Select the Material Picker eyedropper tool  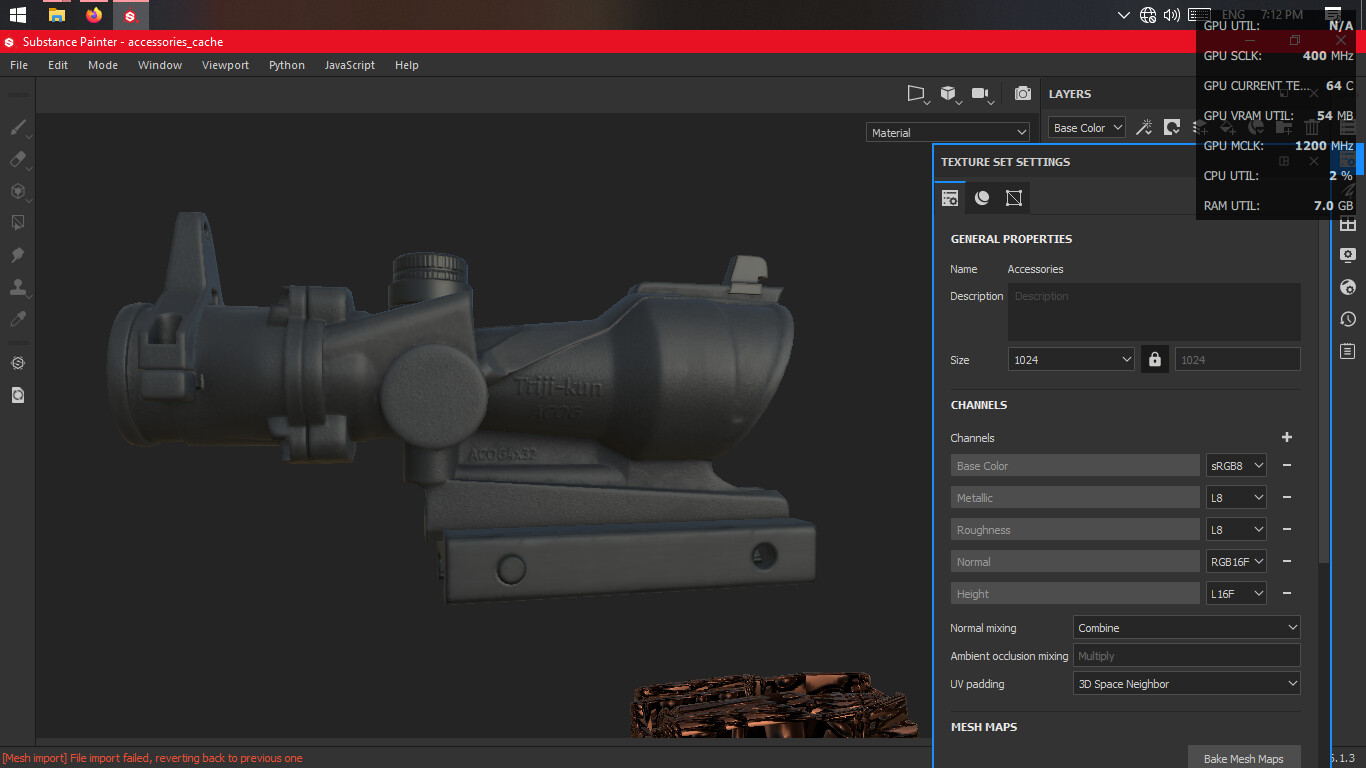pos(17,318)
